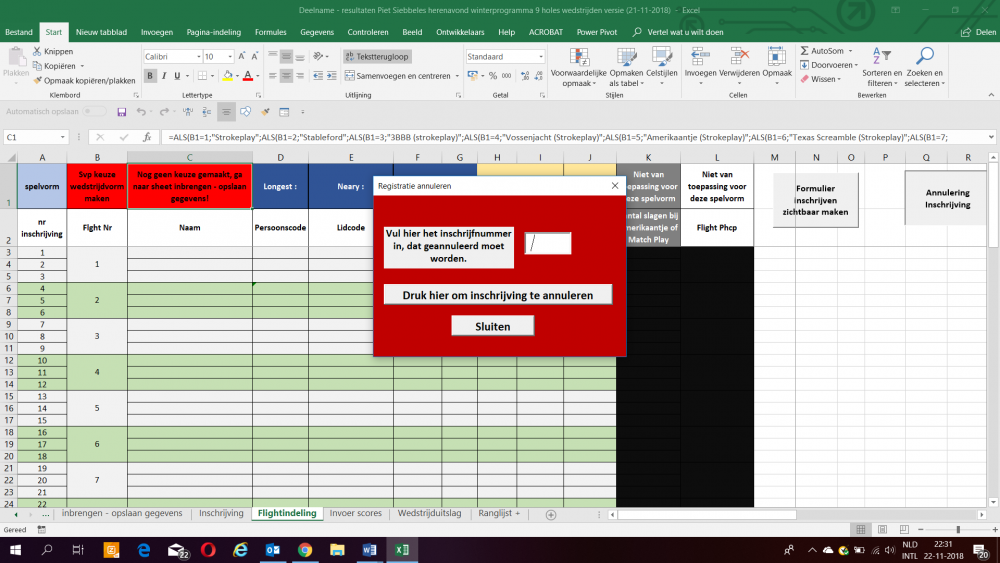The width and height of the screenshot is (1000, 563).
Task: Click the Bold formatting icon
Action: tap(150, 76)
